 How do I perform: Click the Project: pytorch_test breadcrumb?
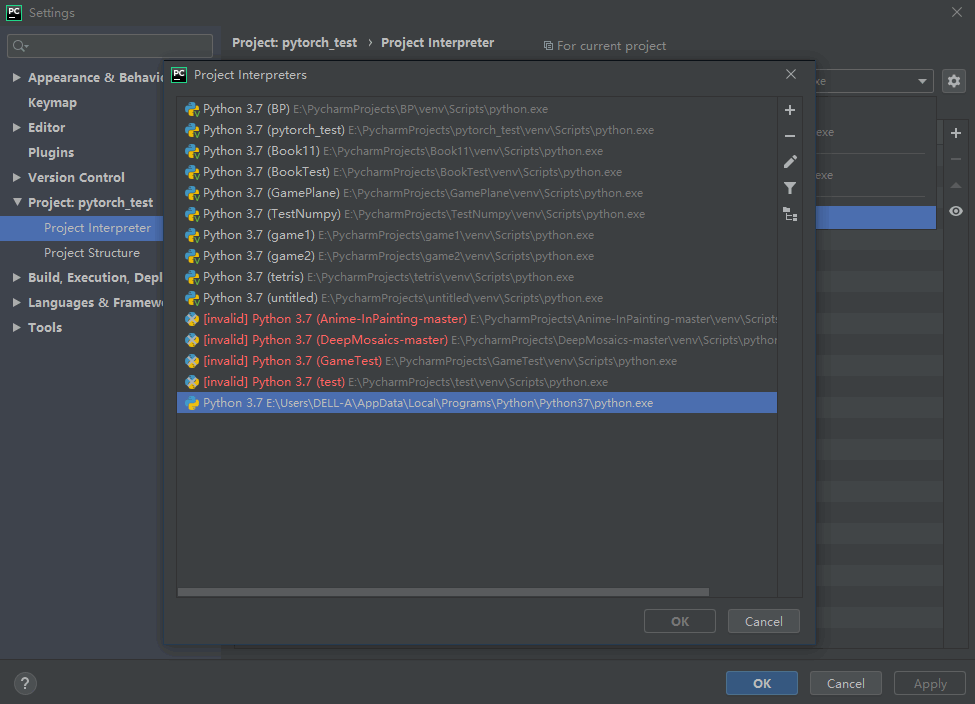(x=294, y=43)
